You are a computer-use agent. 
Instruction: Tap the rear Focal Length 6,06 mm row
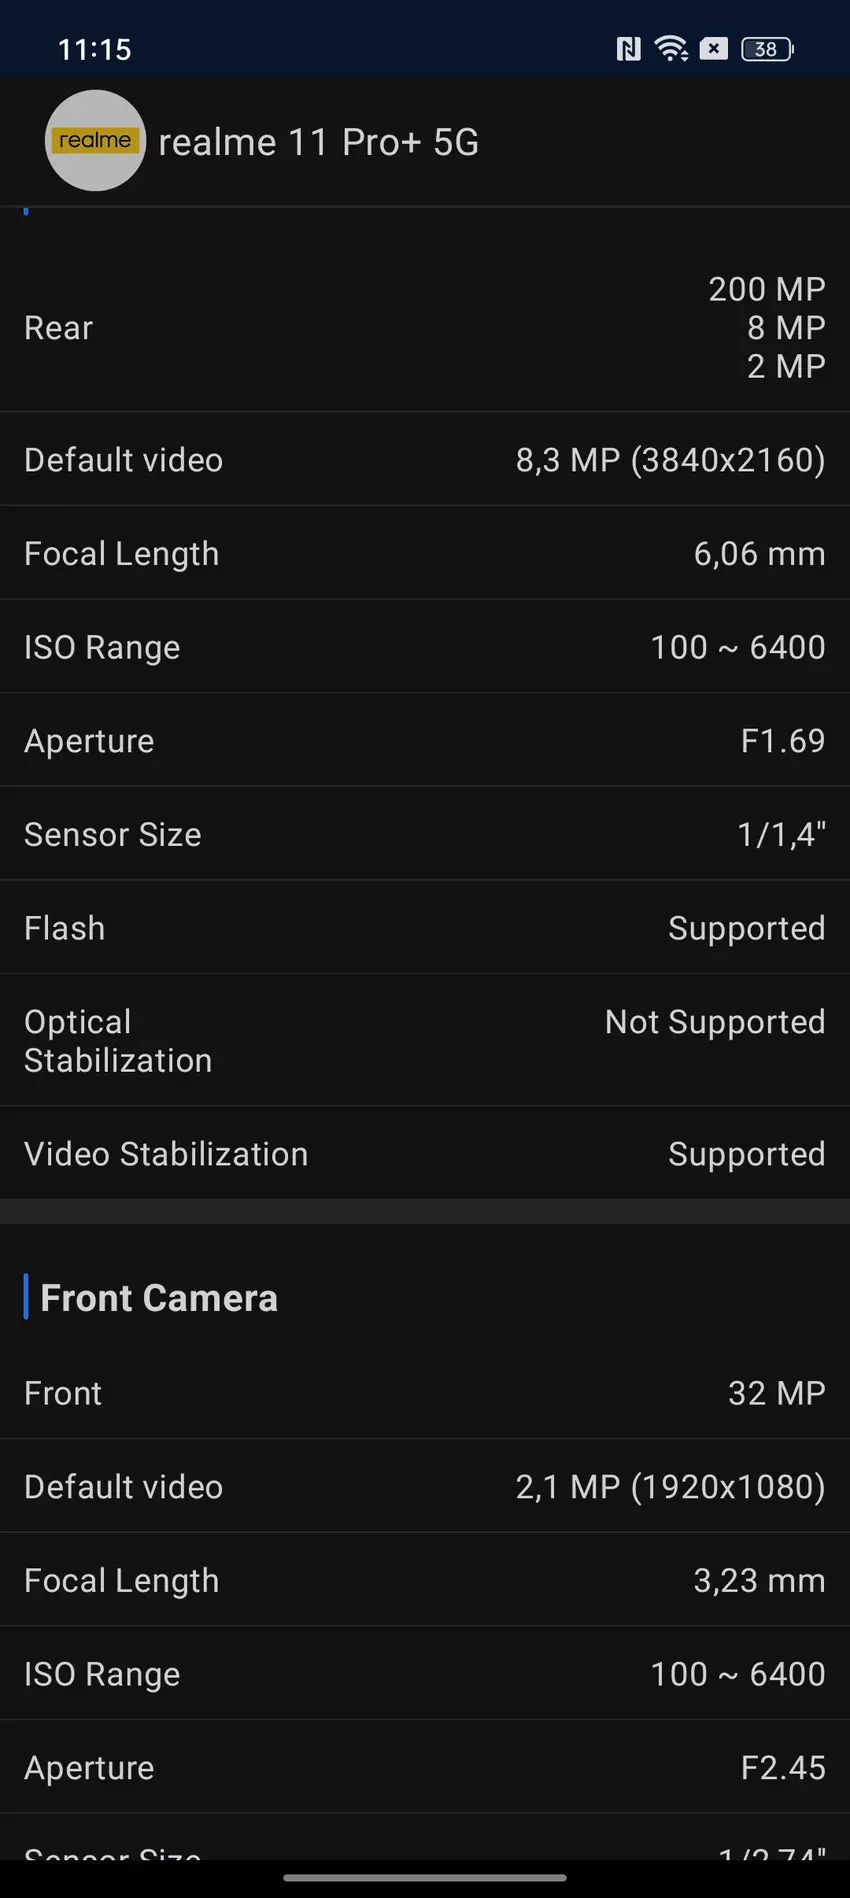click(x=425, y=553)
